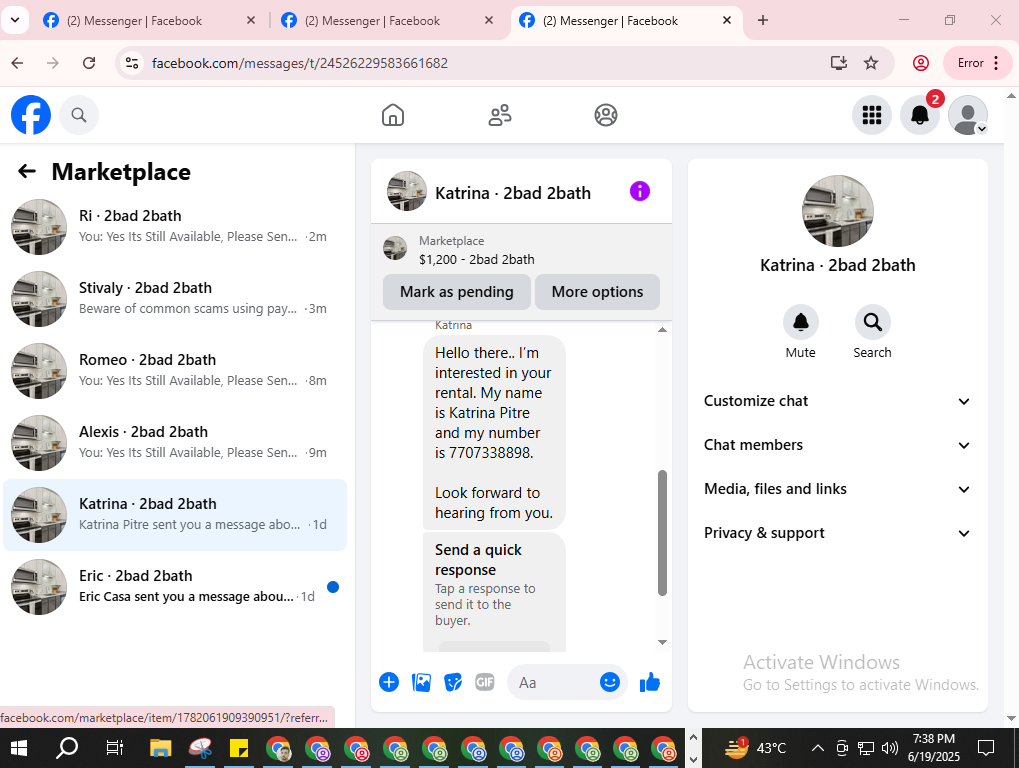The image size is (1019, 768).
Task: Click the Error button in Chrome toolbar
Action: pos(977,63)
